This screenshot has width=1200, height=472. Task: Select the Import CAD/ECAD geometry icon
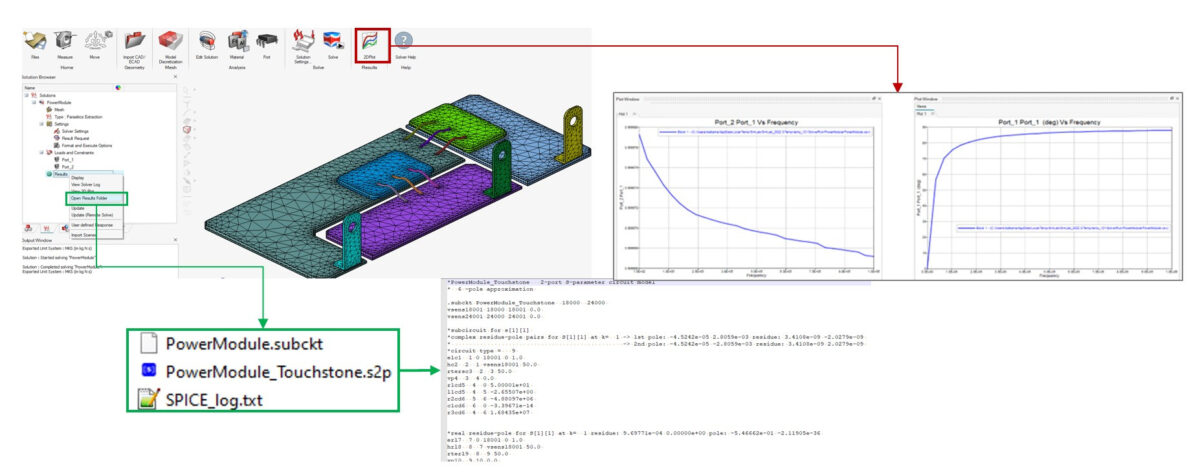tap(135, 41)
